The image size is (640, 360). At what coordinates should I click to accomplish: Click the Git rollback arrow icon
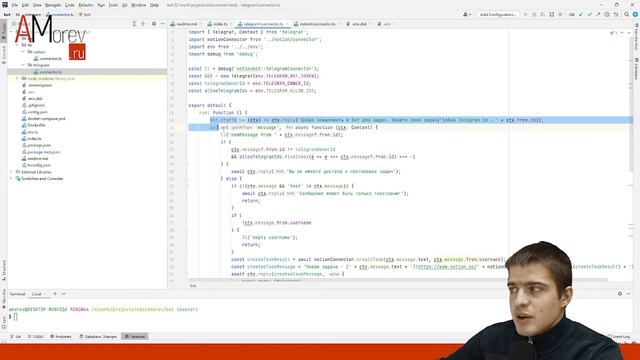[x=616, y=14]
